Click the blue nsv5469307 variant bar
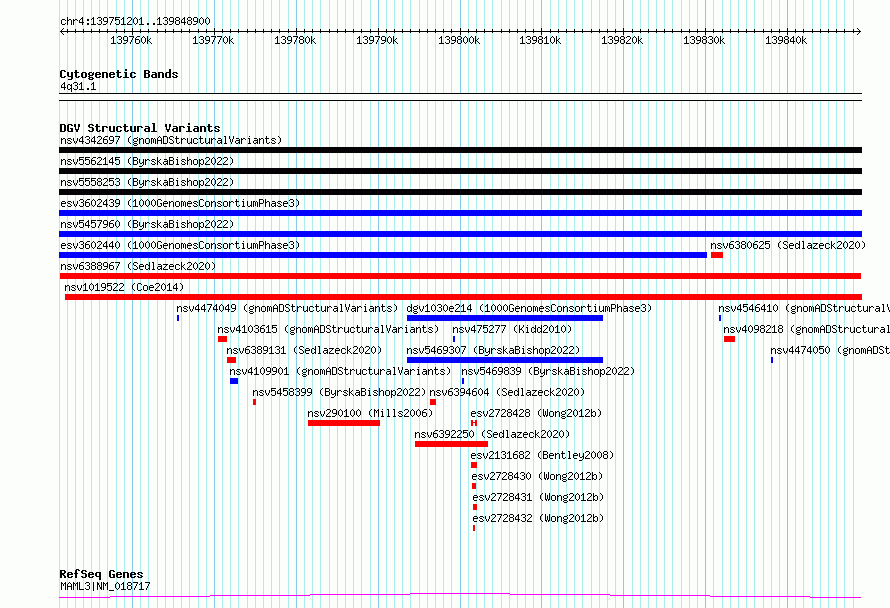Screen dimensions: 890x608 (505, 360)
